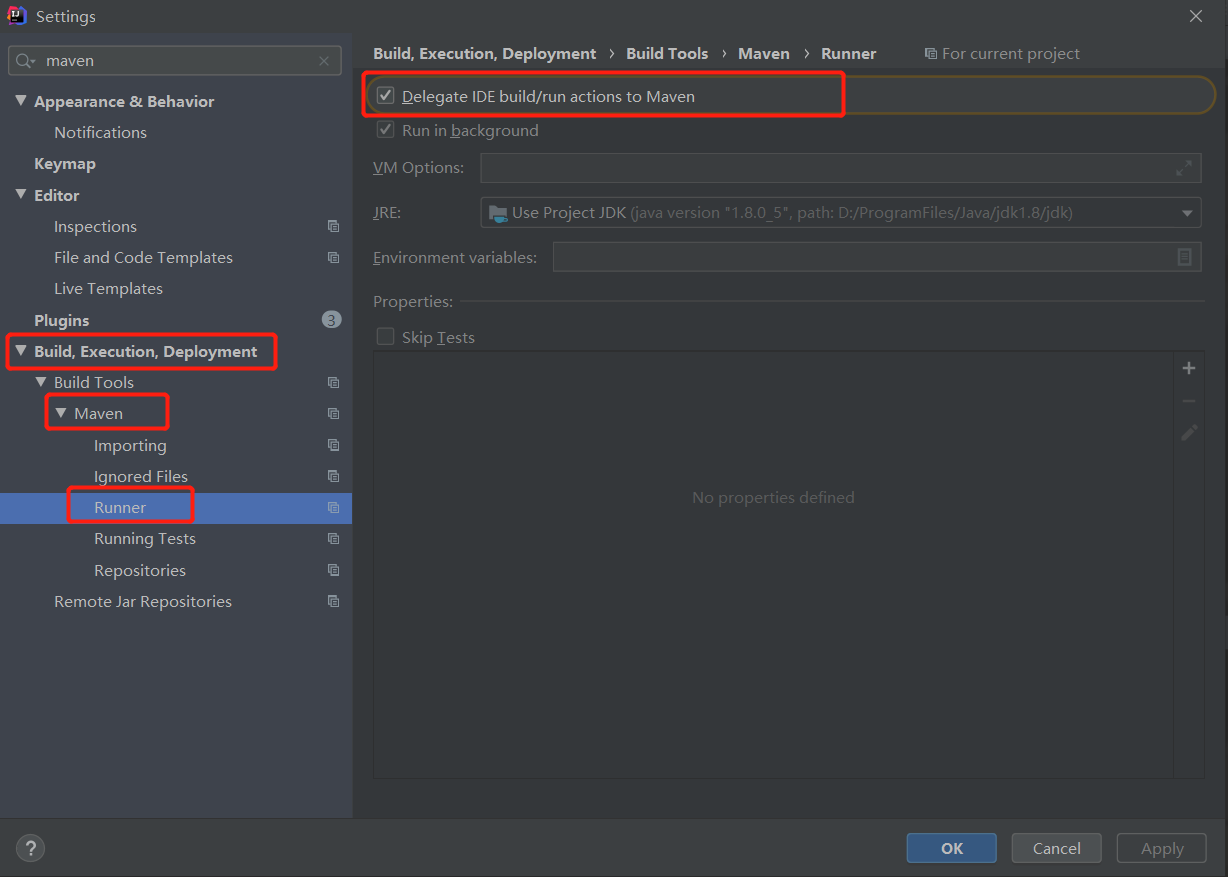Click 'No properties defined' text
The image size is (1228, 877).
[x=773, y=497]
